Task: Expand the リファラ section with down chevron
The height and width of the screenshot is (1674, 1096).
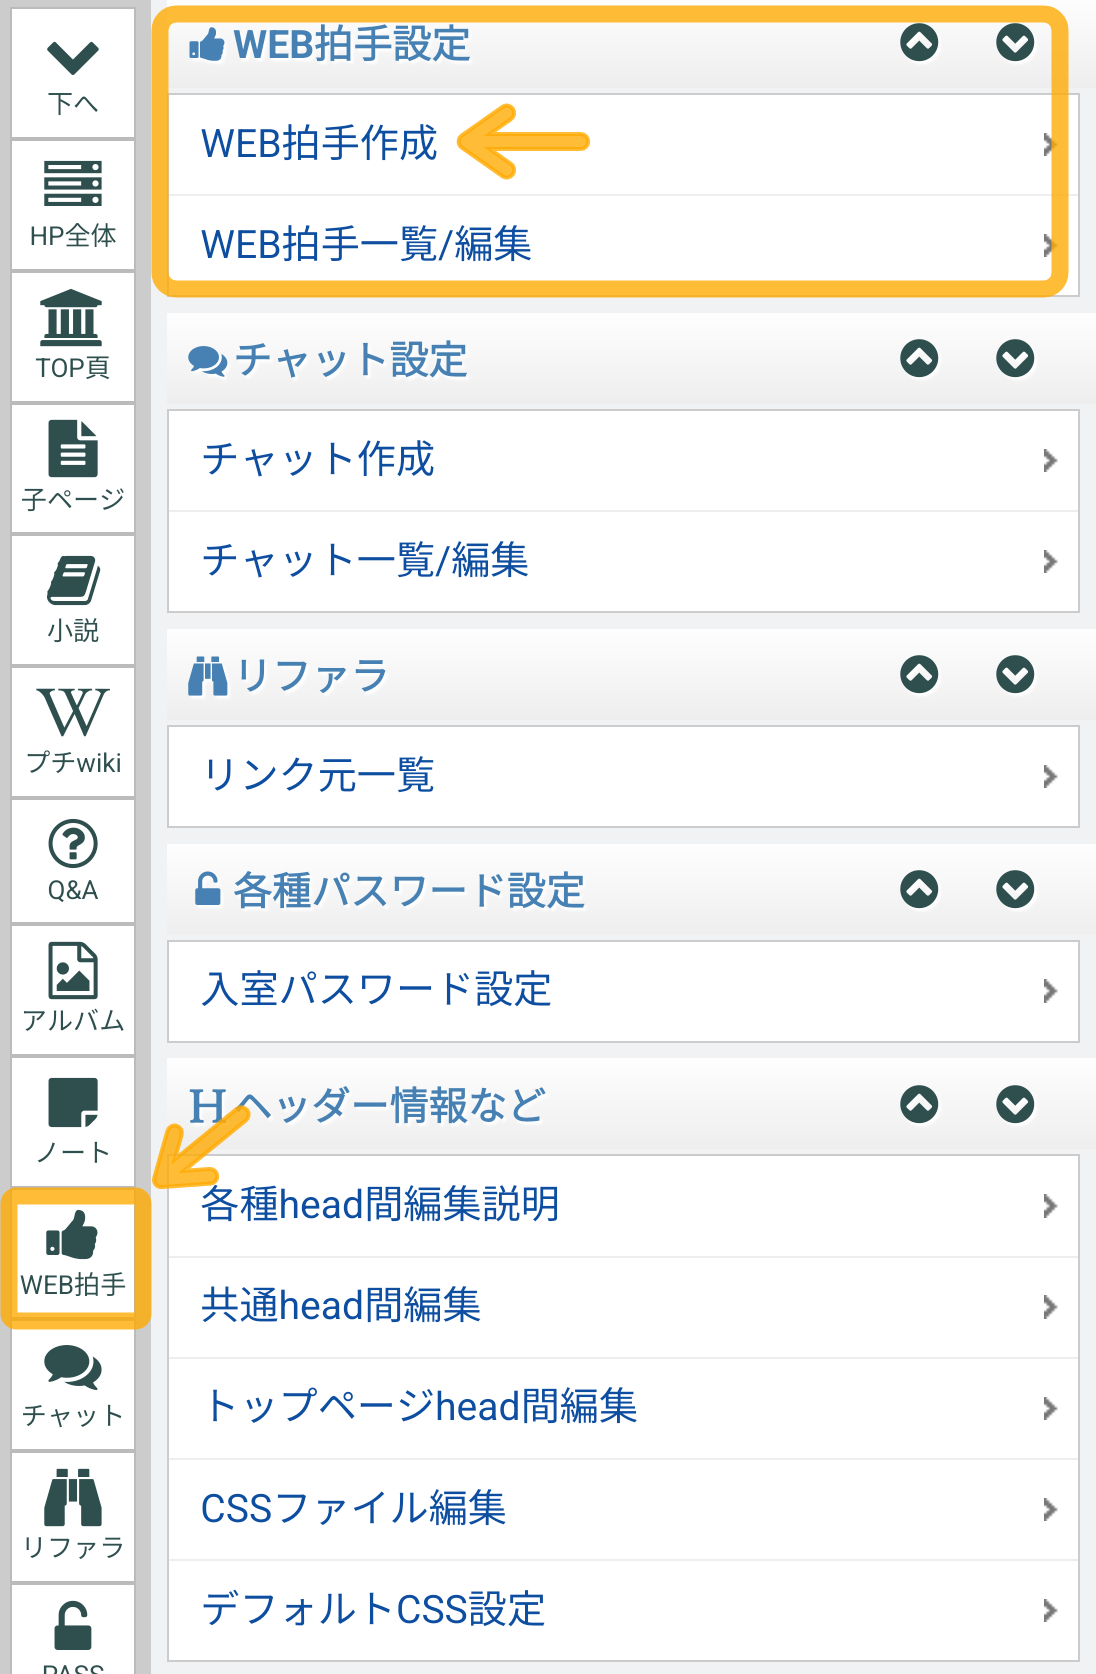Action: point(1015,674)
